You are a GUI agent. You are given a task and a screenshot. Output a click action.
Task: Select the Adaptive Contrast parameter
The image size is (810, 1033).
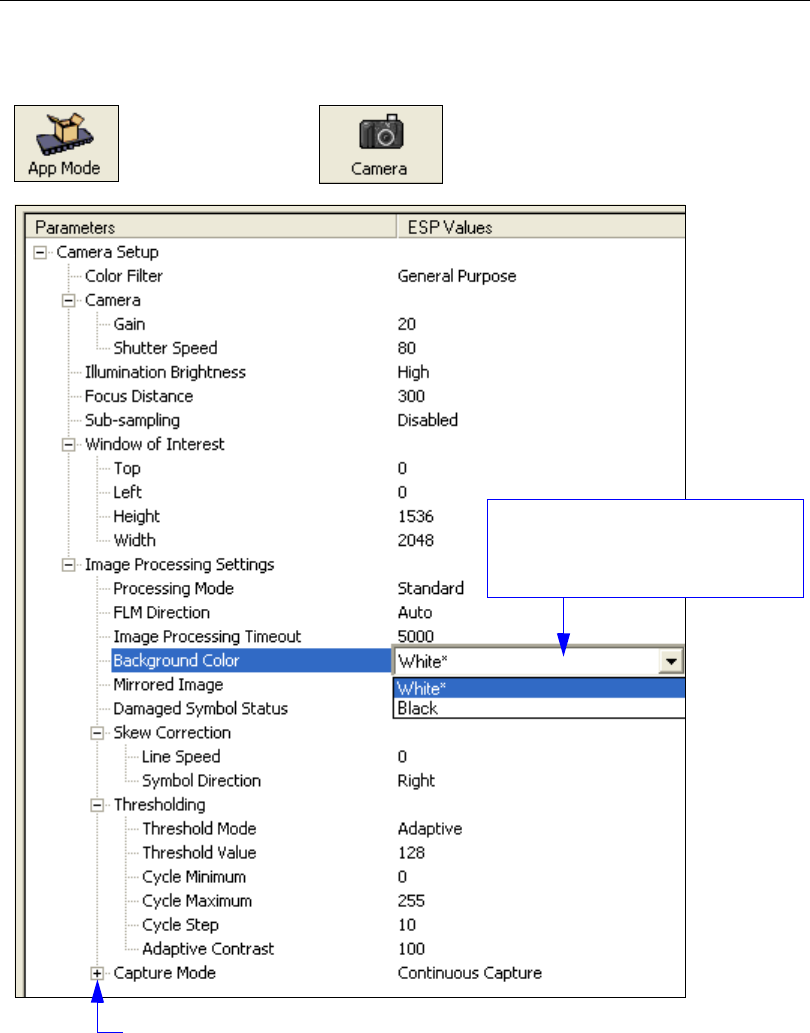[x=208, y=949]
